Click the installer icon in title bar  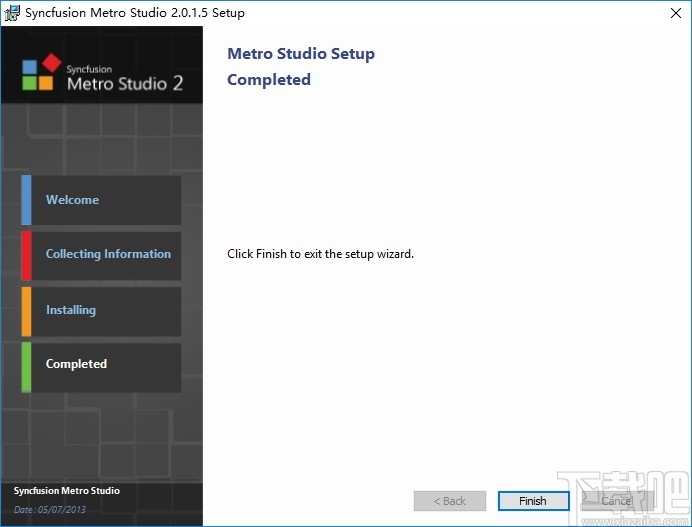pos(11,13)
